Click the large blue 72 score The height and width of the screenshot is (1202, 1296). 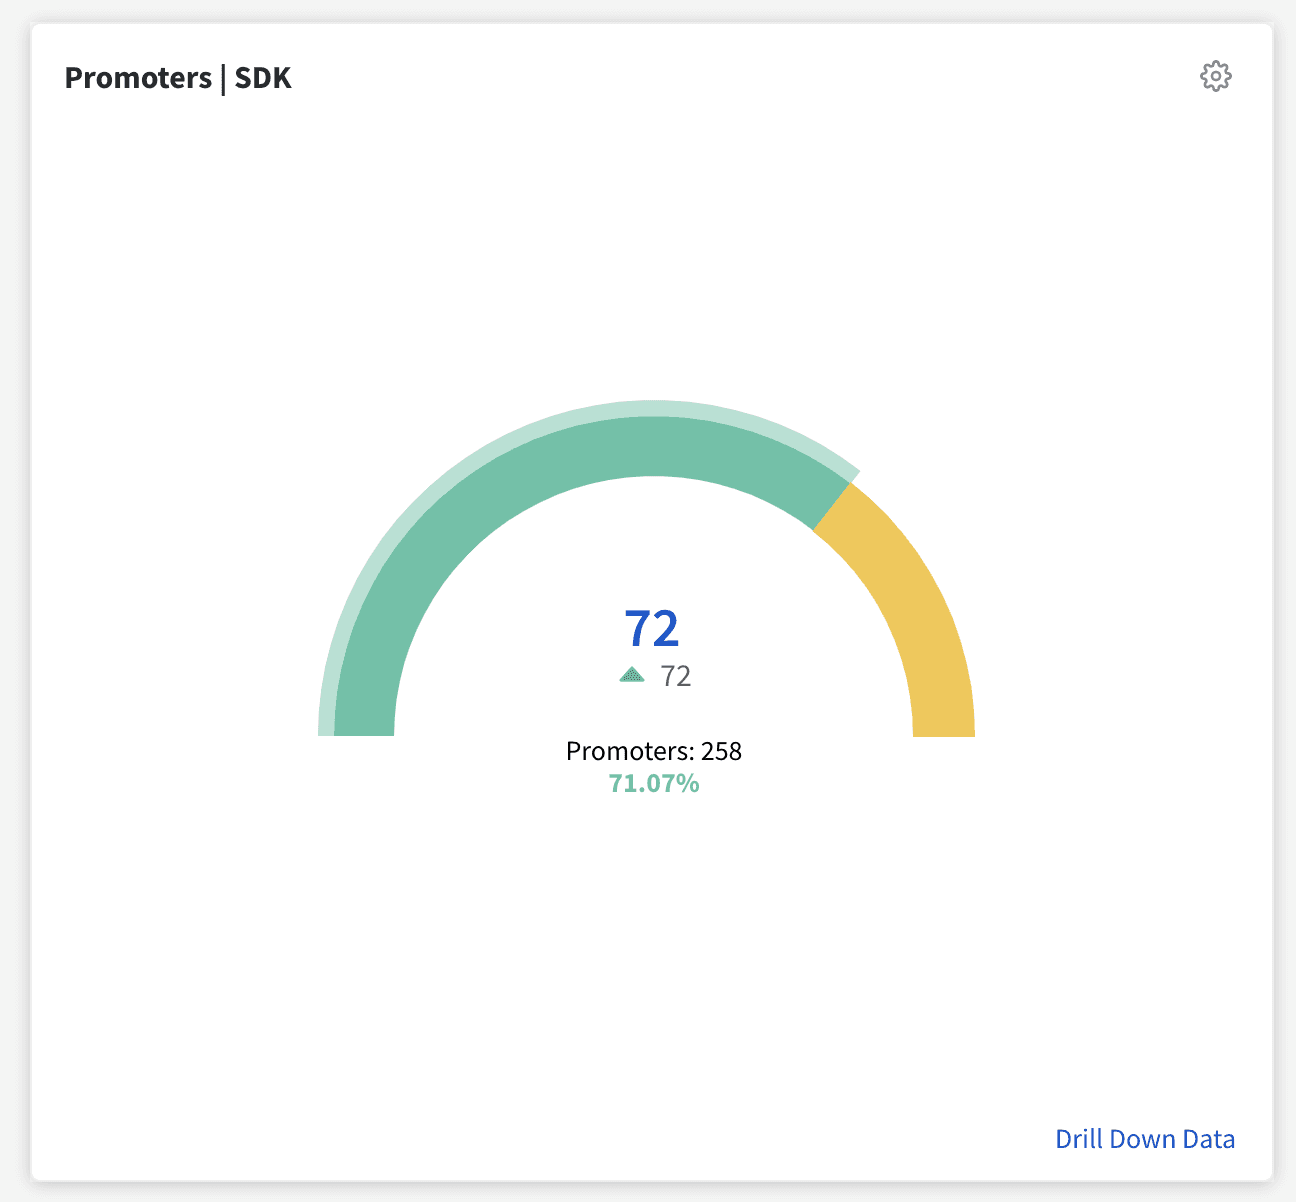(652, 628)
